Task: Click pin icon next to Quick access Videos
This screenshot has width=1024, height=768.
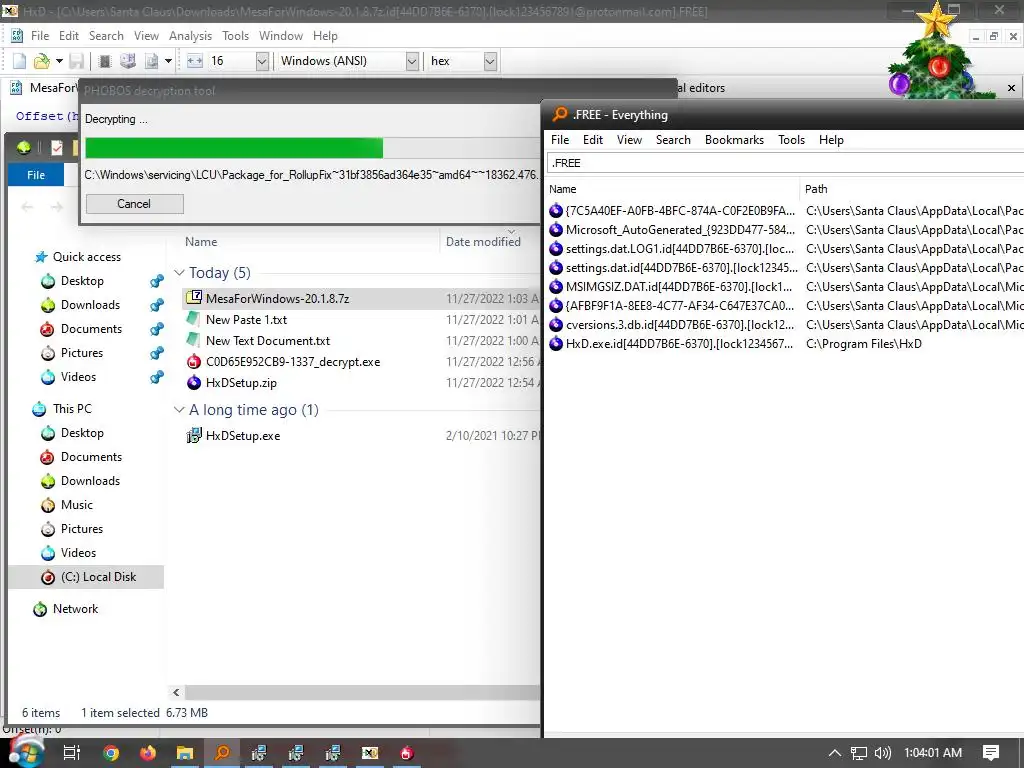Action: coord(156,377)
